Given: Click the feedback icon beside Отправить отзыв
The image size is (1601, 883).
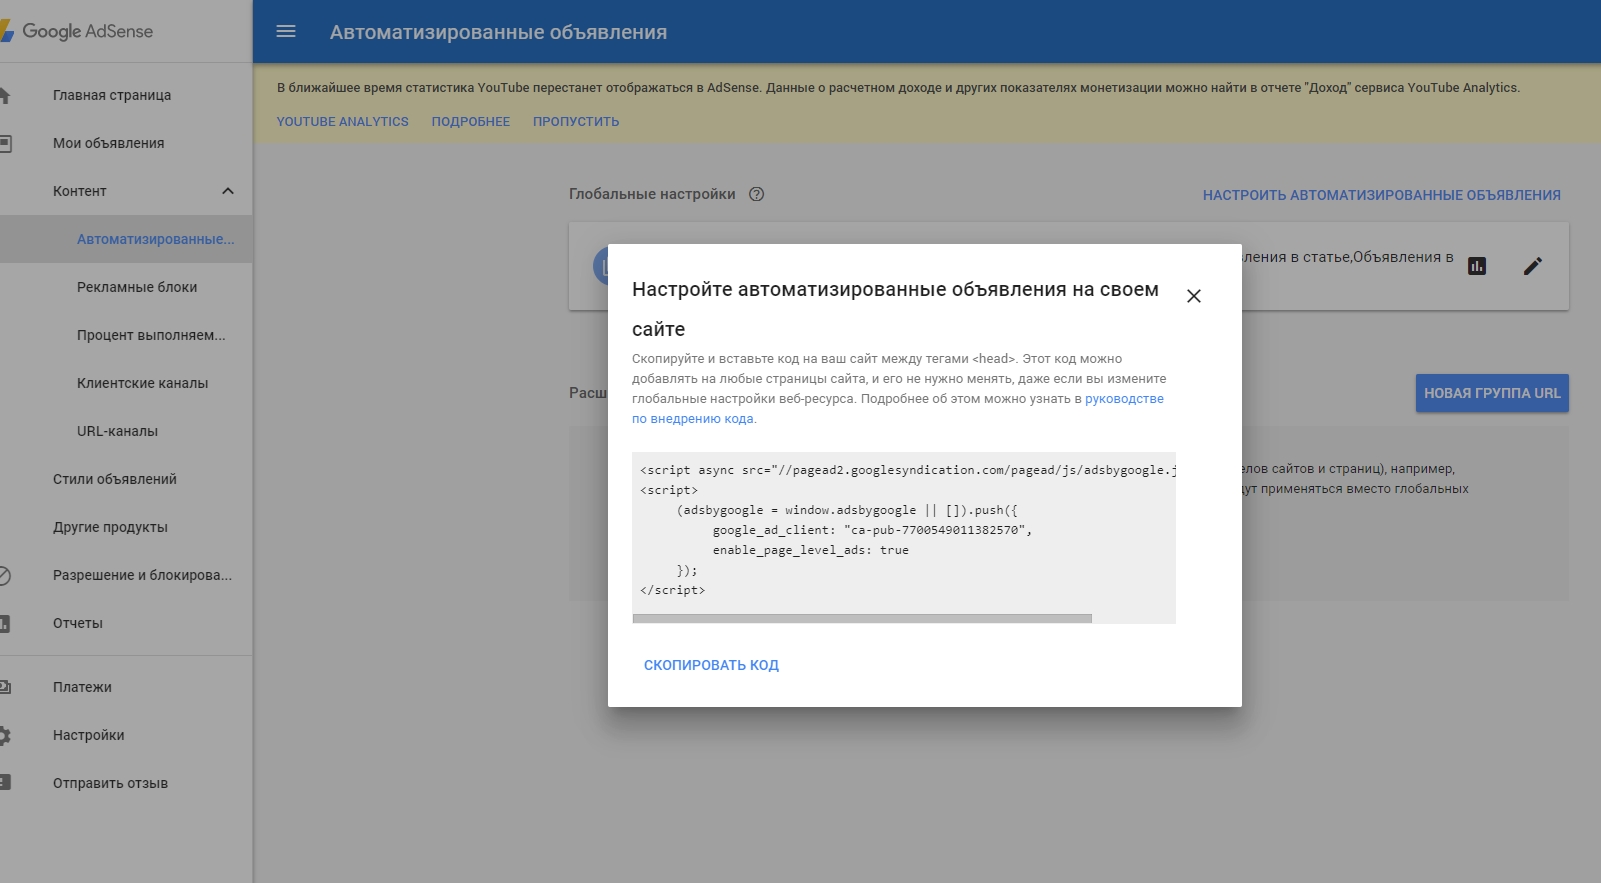Looking at the screenshot, I should (4, 783).
